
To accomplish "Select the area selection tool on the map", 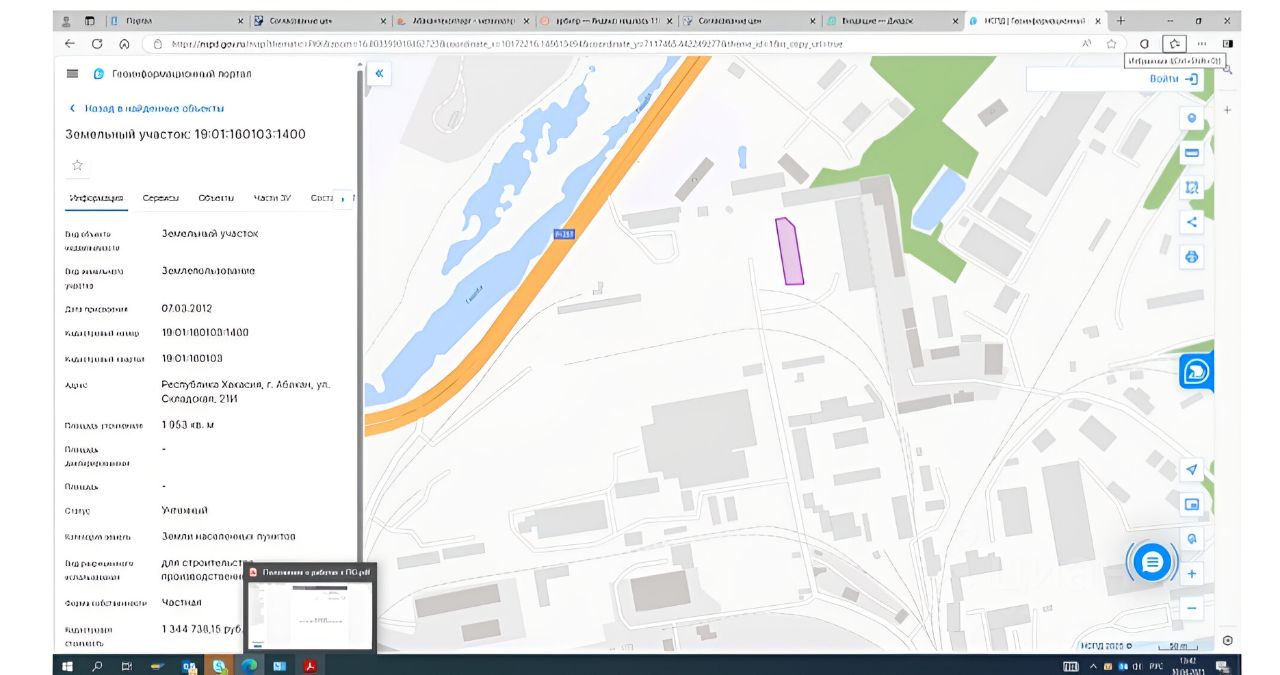I will click(x=1191, y=187).
